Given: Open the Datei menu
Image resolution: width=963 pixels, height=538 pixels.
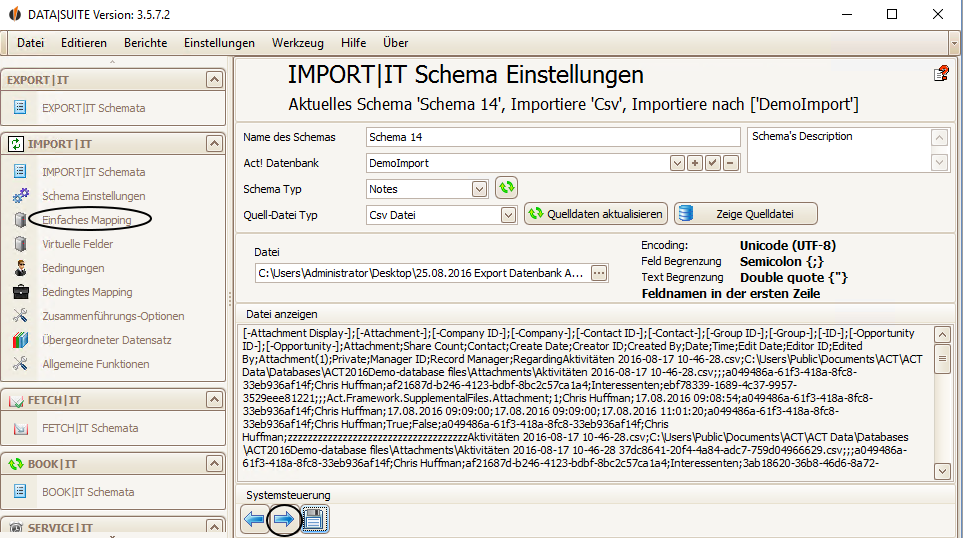Looking at the screenshot, I should click(31, 43).
